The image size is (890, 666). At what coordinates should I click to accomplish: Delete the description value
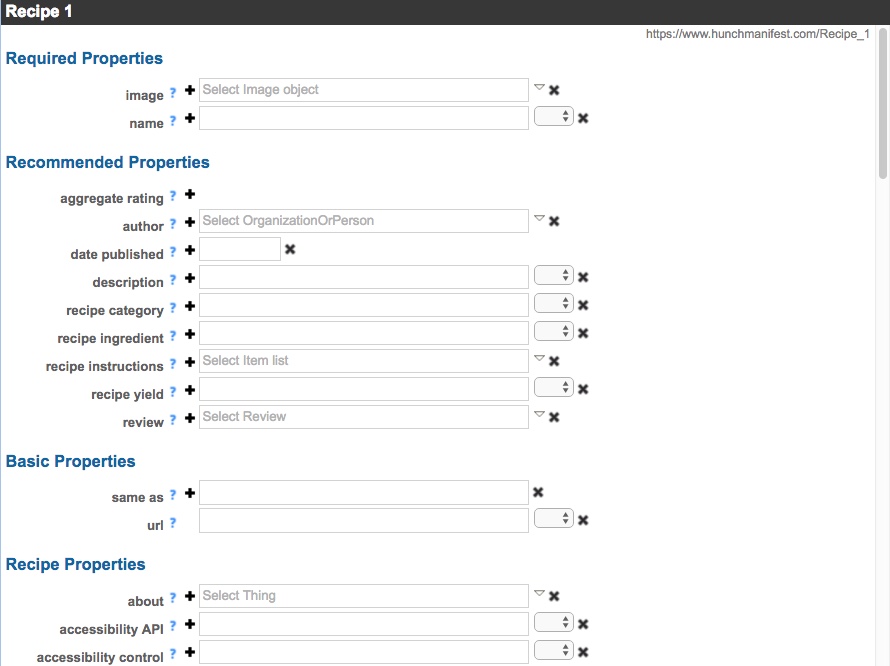coord(583,277)
